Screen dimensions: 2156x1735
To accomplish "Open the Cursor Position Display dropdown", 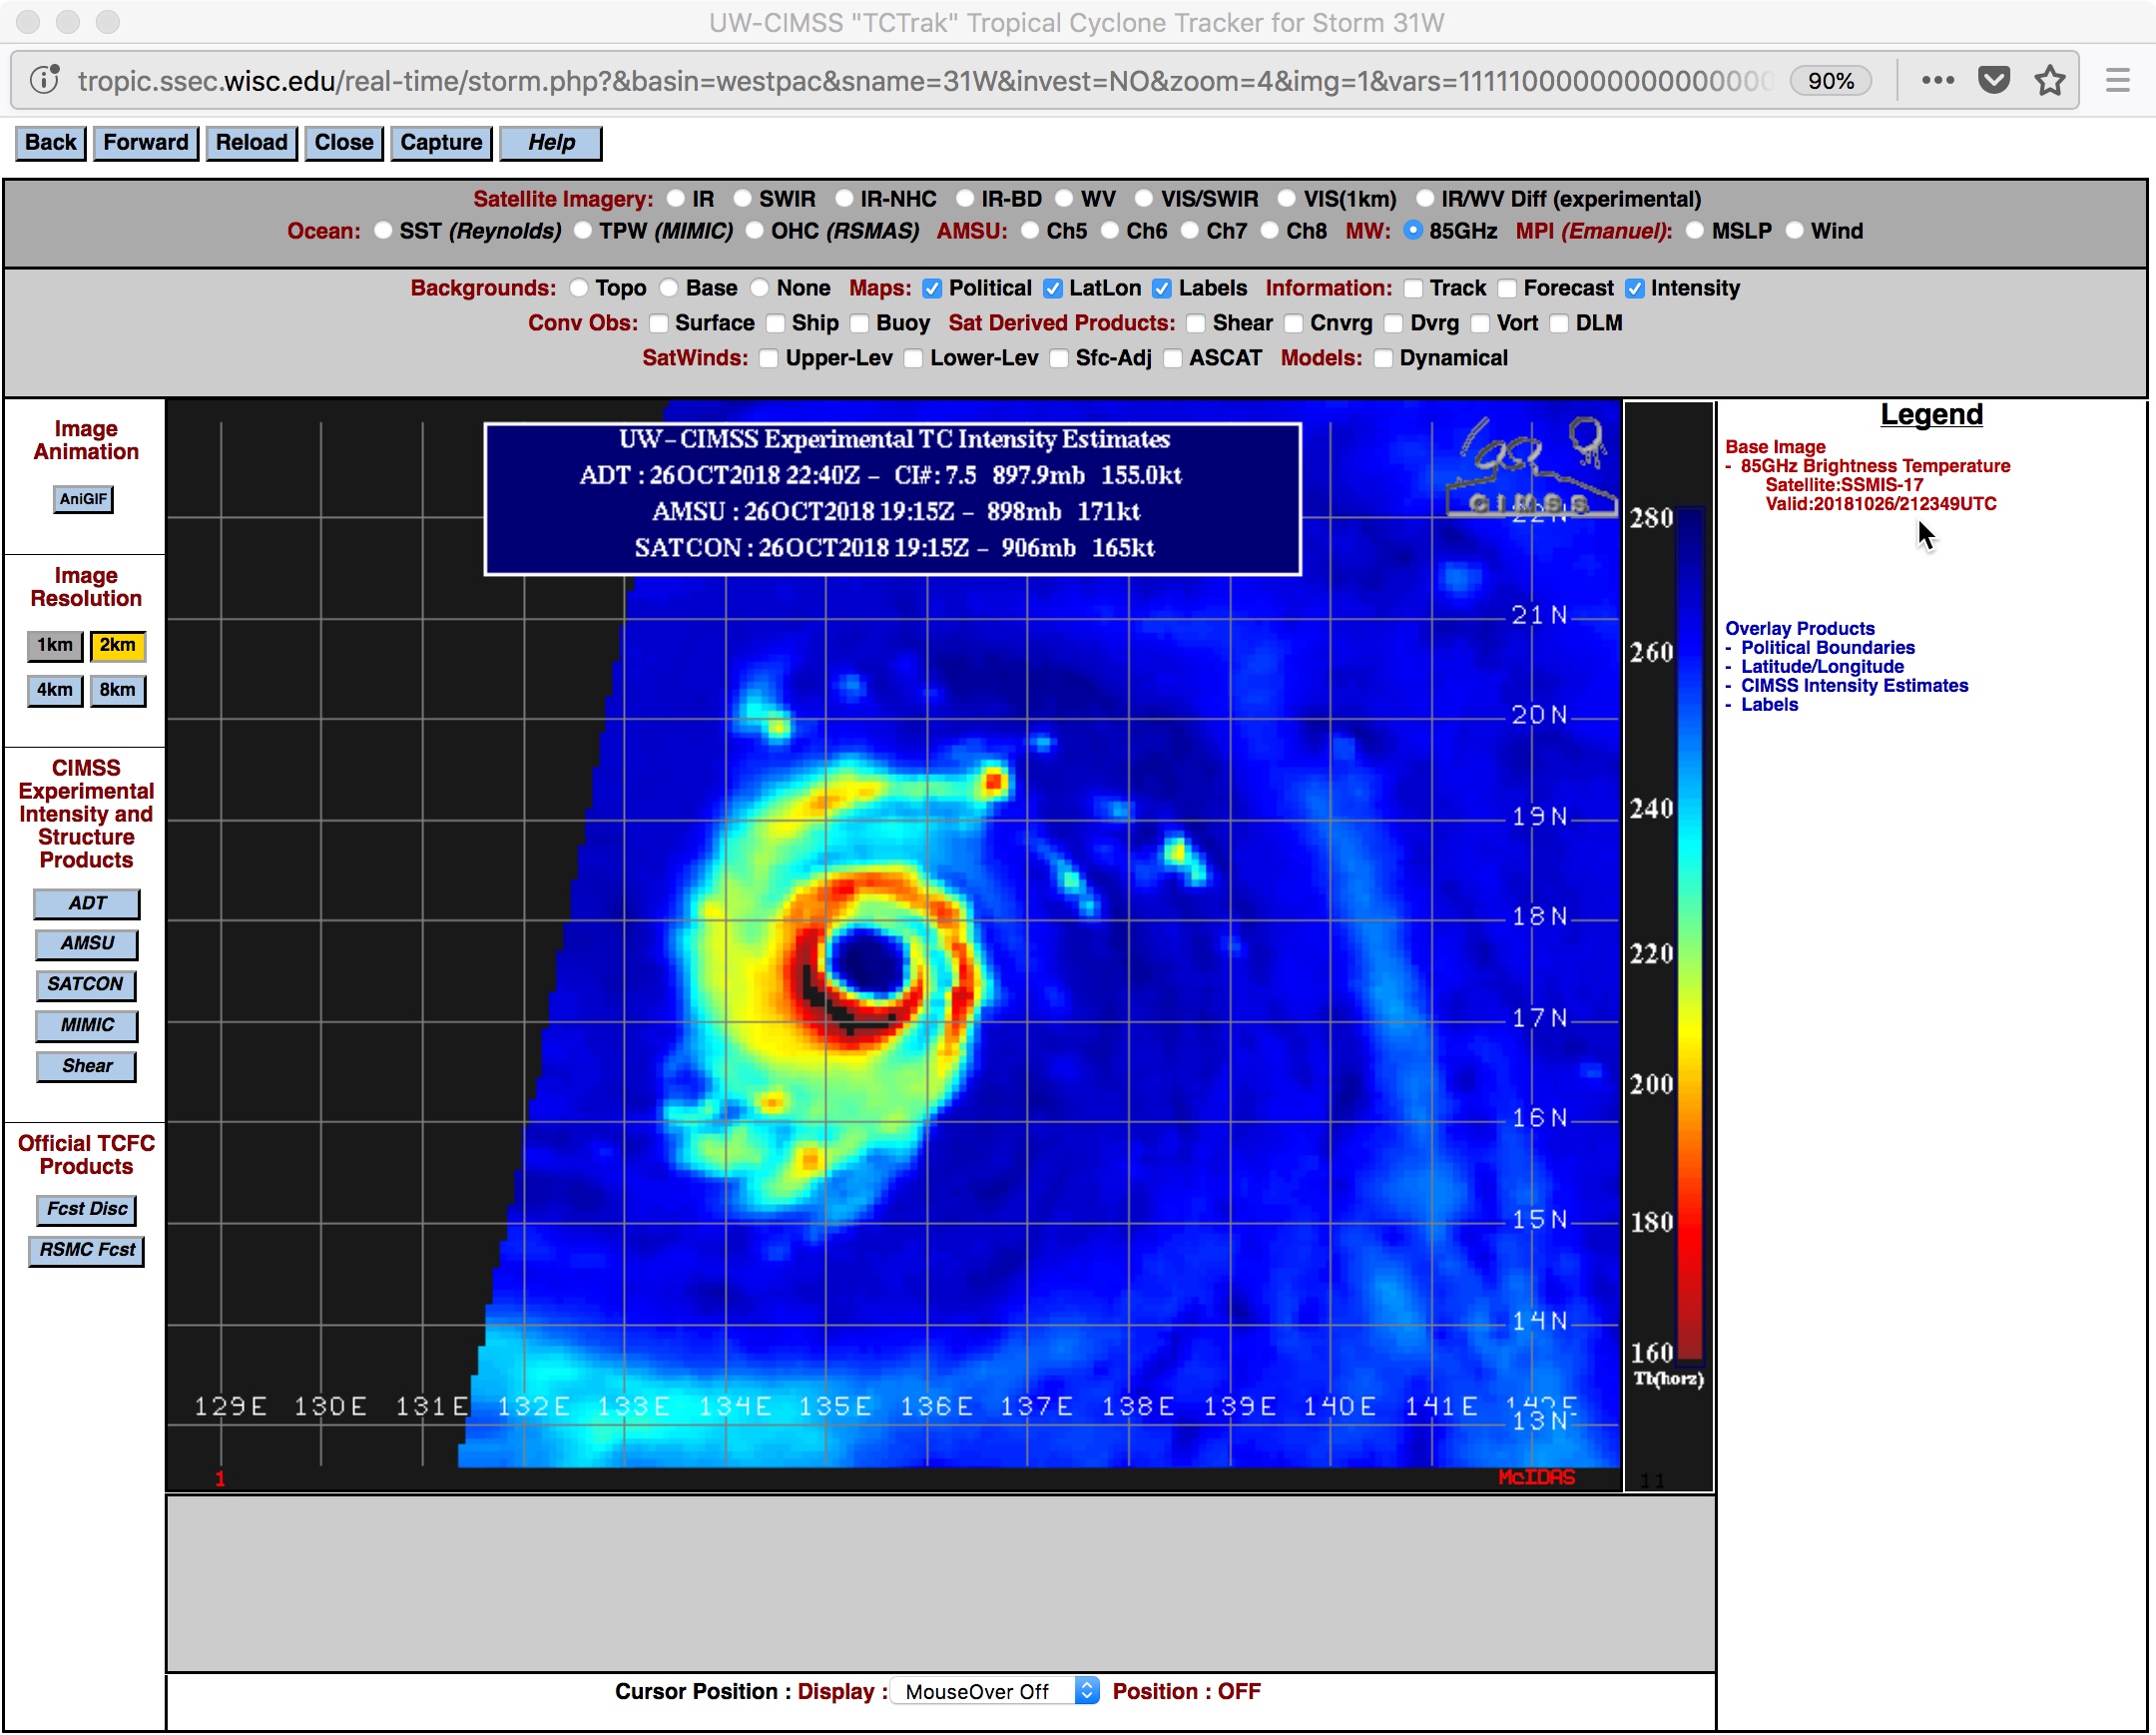I will (995, 1692).
